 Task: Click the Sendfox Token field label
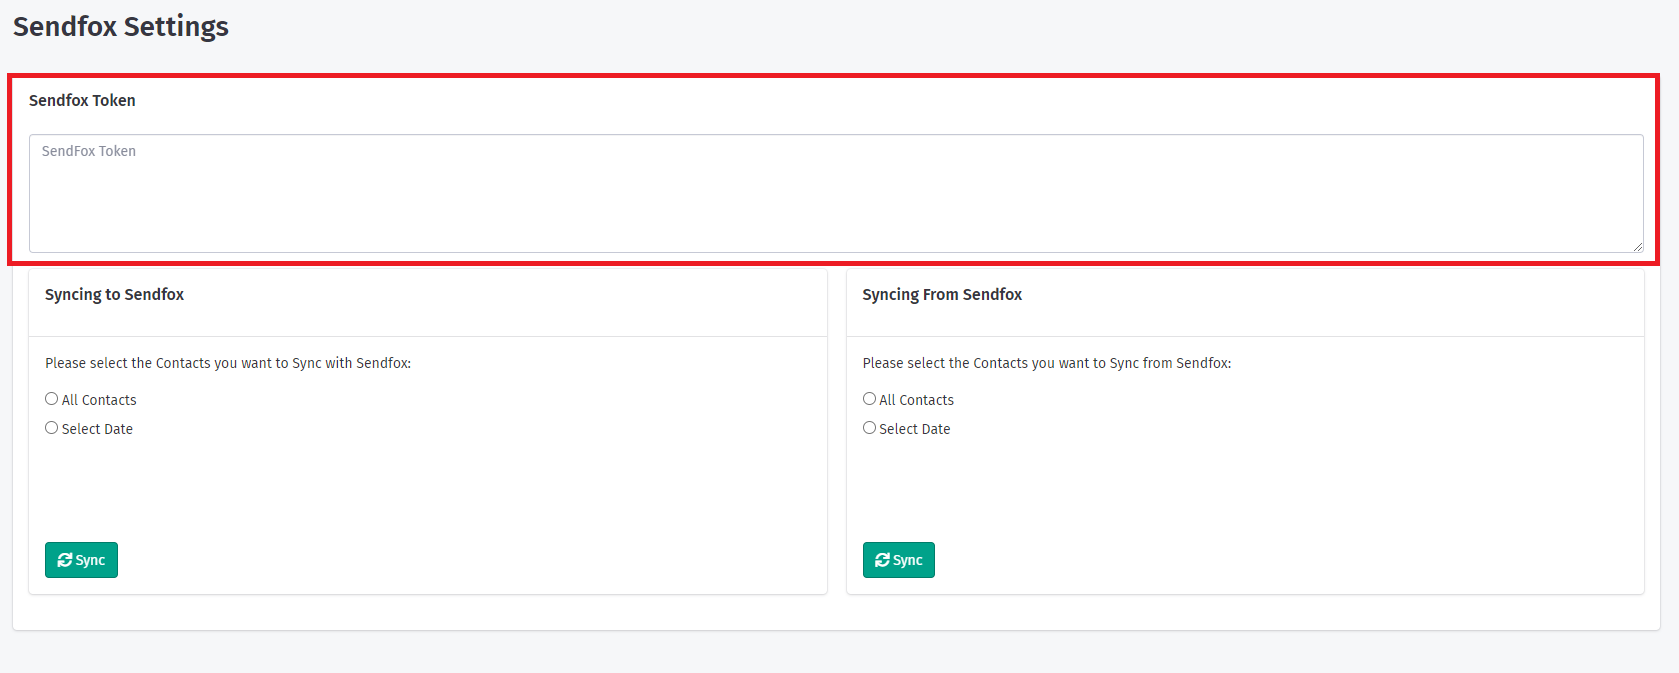(82, 100)
